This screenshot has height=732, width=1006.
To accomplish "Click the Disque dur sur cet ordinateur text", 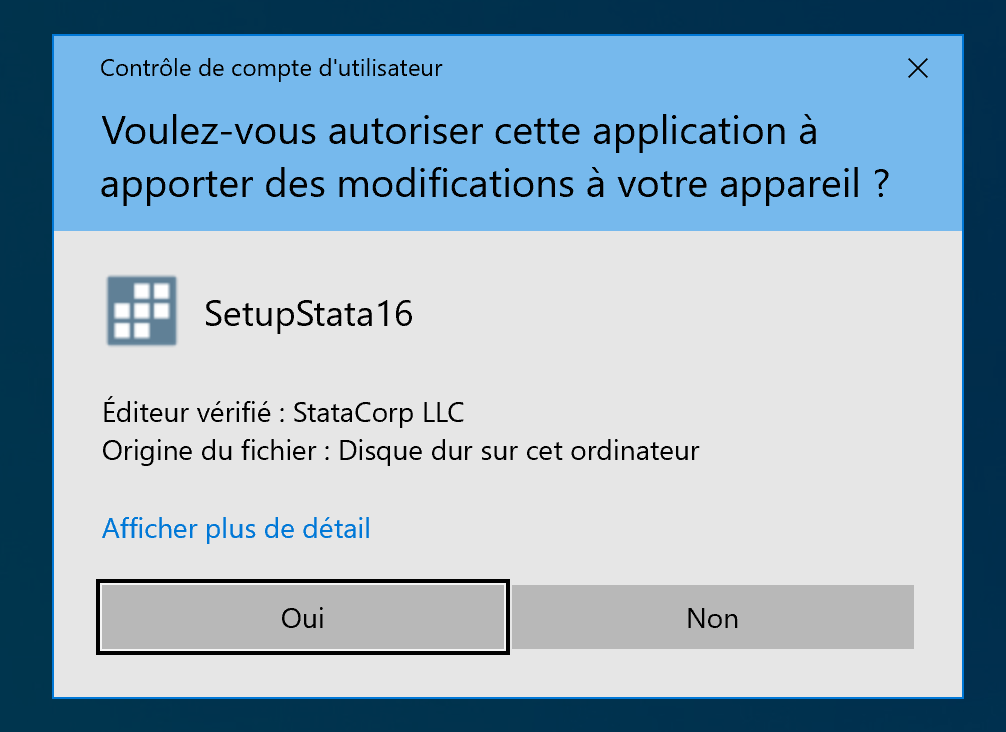I will point(519,450).
